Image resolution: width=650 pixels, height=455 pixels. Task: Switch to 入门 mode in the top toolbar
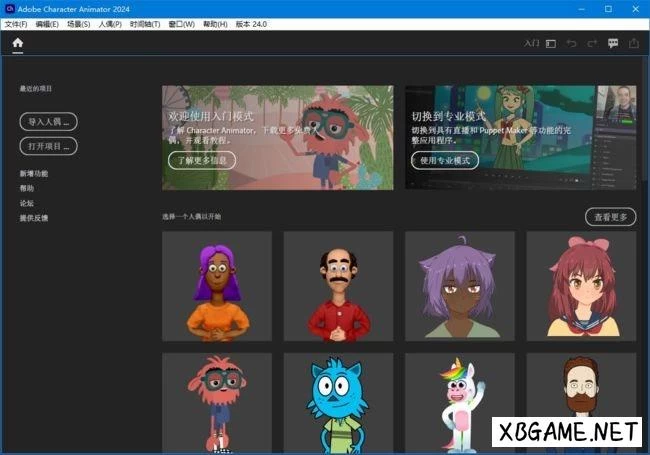tap(531, 44)
